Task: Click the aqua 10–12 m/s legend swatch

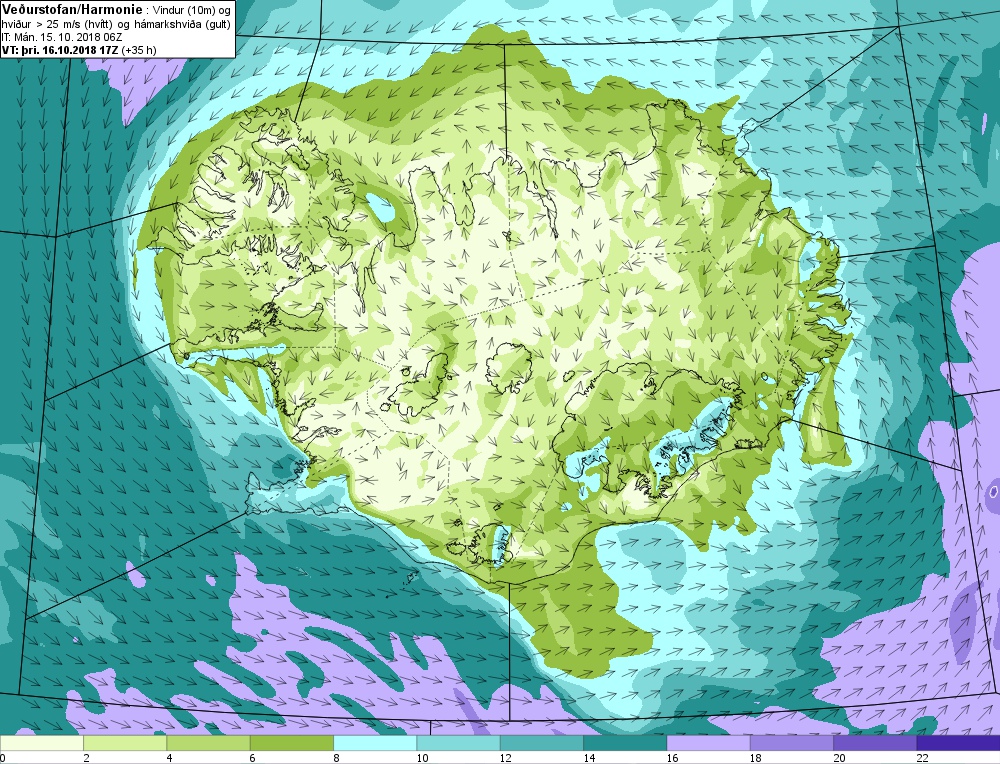Action: click(459, 743)
